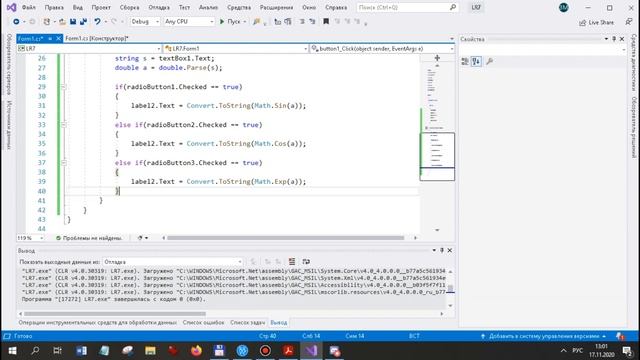Show properties categorized in Свойства panel
The width and height of the screenshot is (640, 360).
(x=465, y=62)
